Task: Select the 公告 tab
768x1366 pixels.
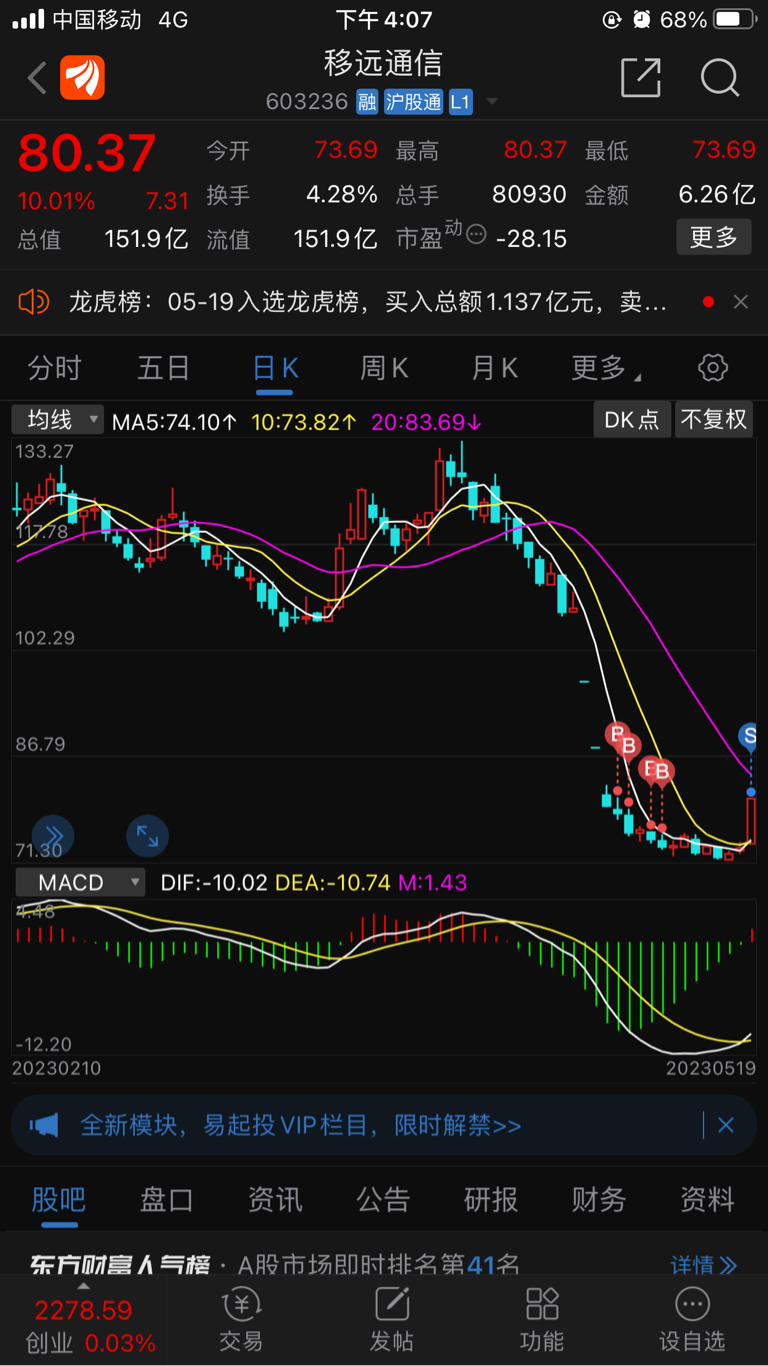Action: [383, 1199]
